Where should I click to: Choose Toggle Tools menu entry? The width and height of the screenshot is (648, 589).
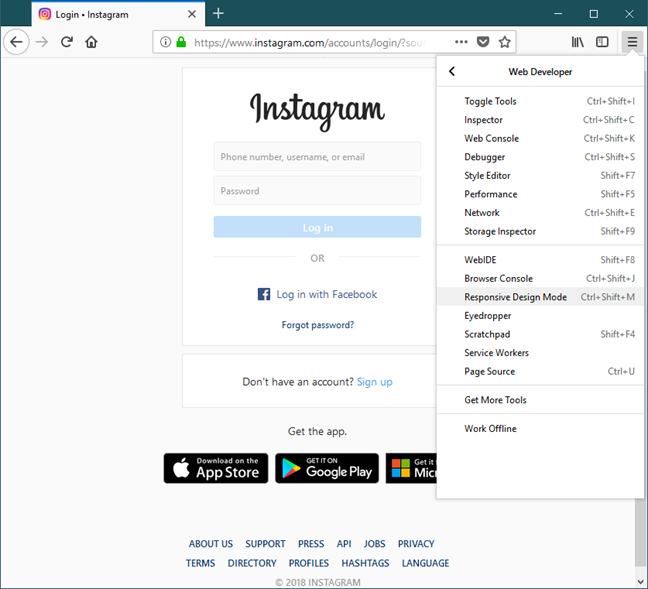540,101
